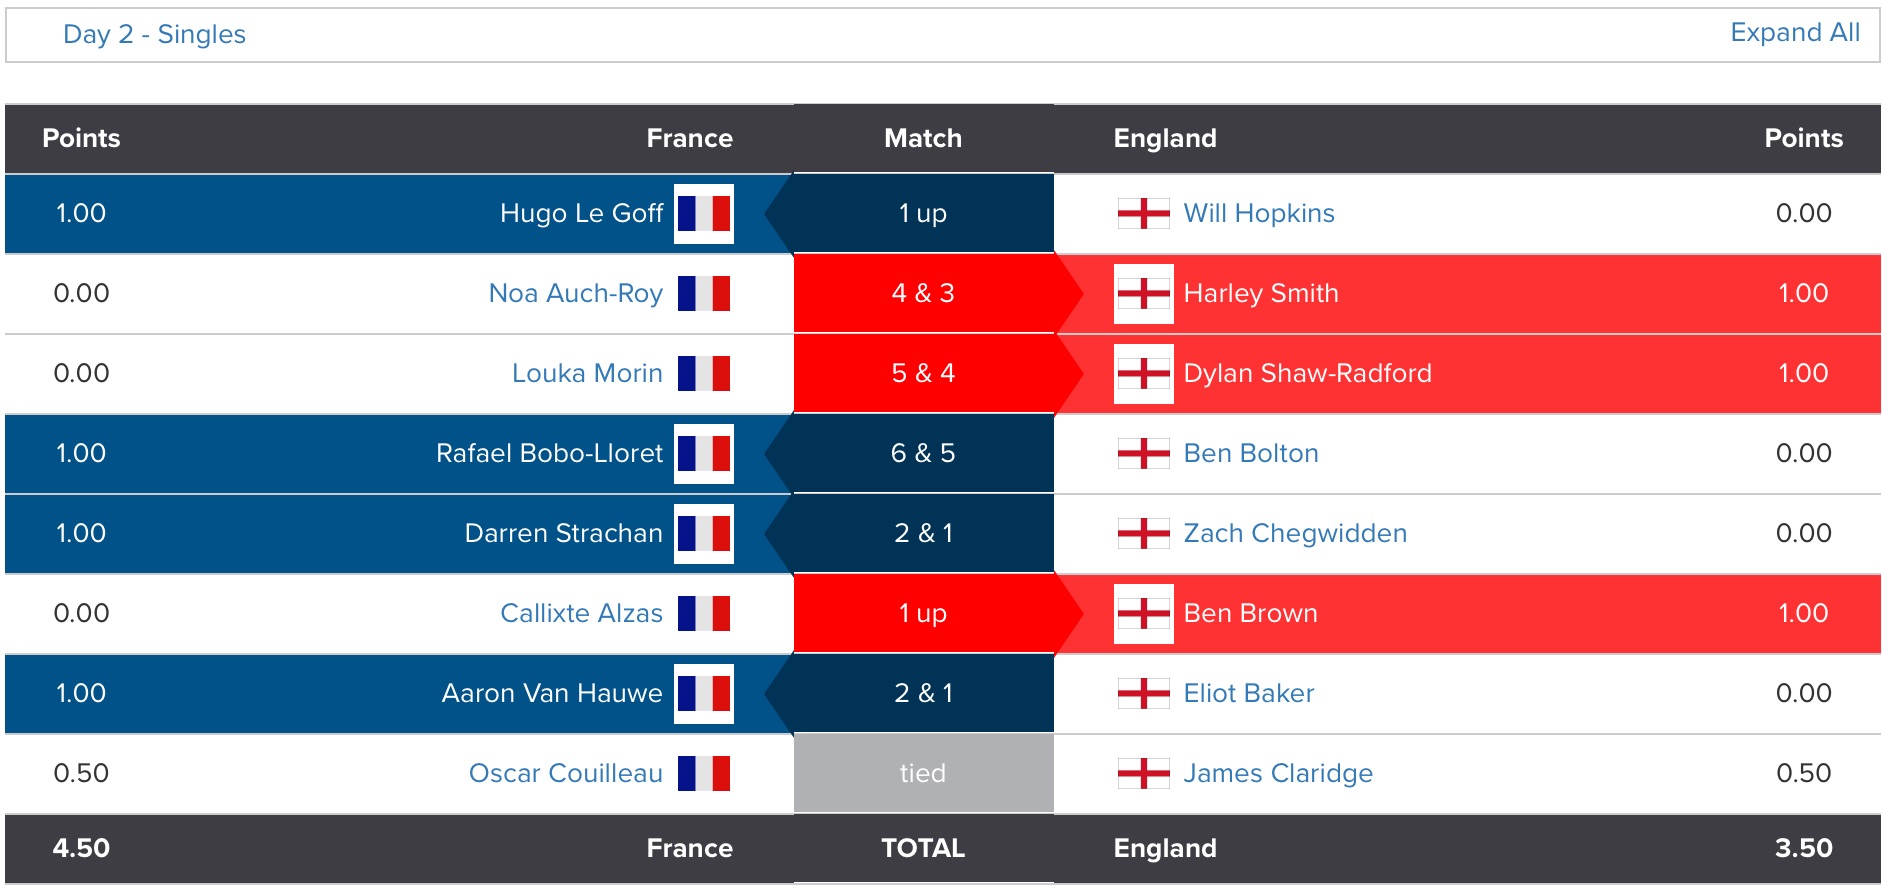Open Callixte Alzas player link
Image resolution: width=1882 pixels, height=894 pixels.
(x=581, y=614)
